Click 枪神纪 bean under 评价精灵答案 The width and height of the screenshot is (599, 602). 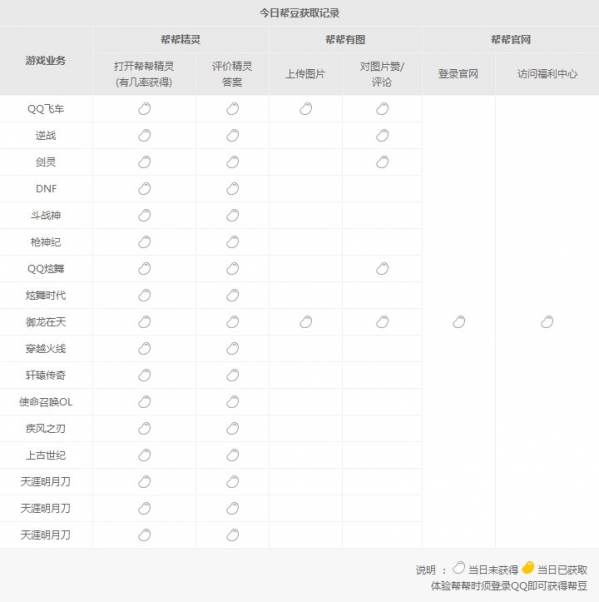pos(232,242)
